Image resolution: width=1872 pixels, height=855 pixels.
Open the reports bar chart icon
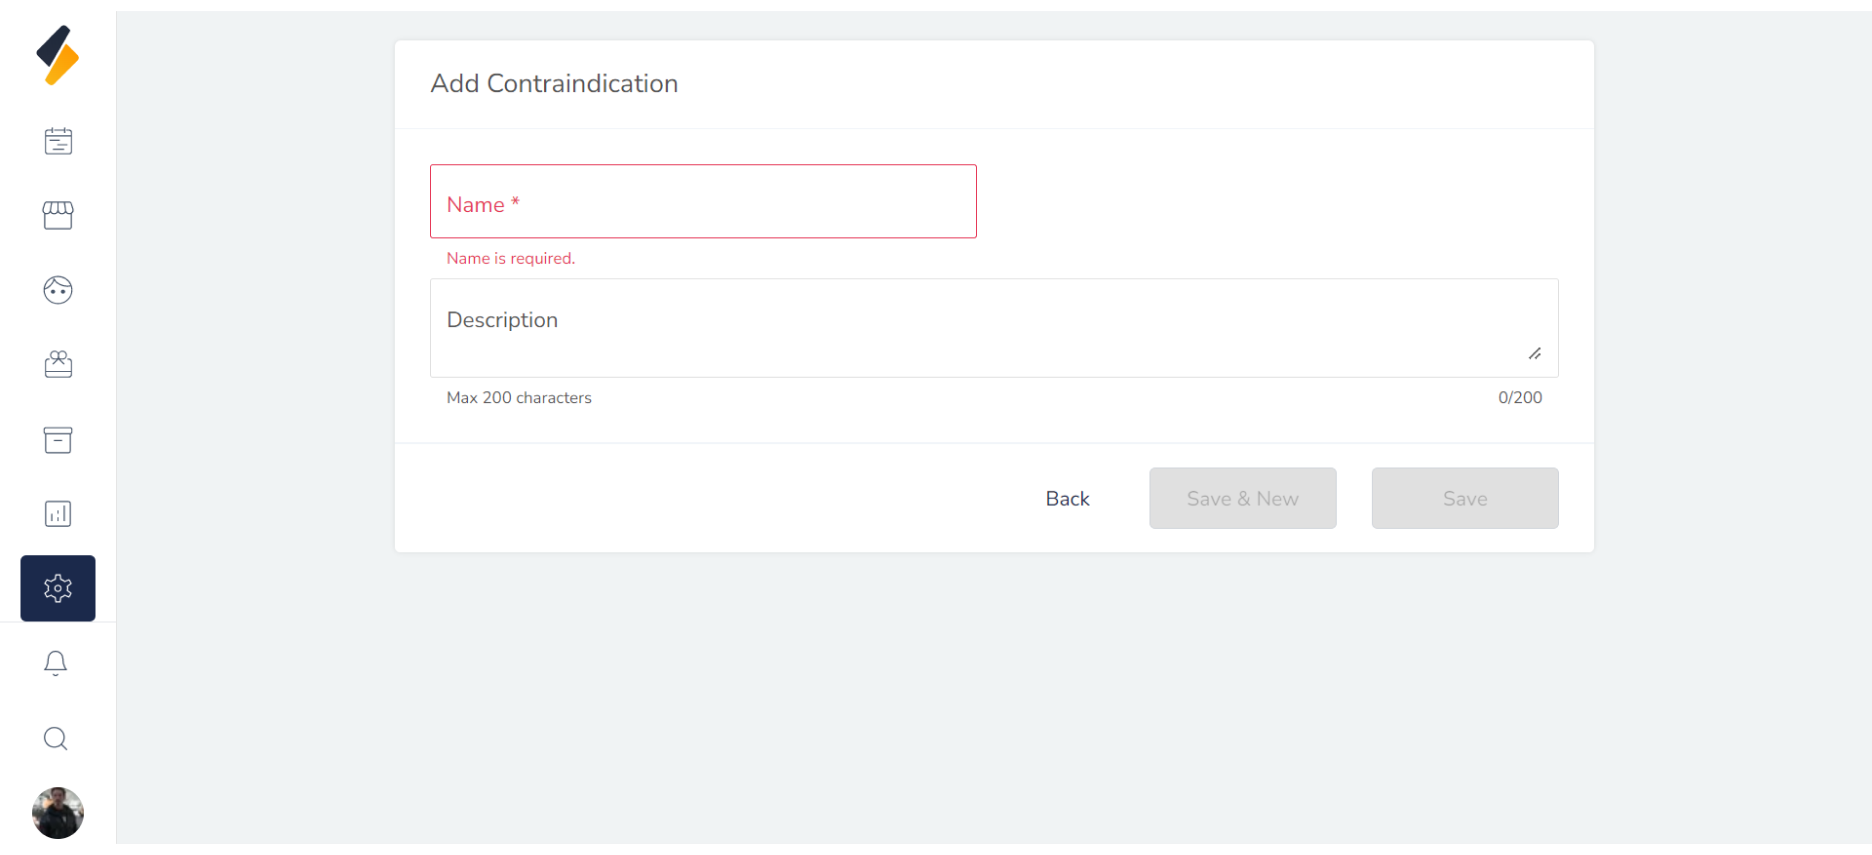pos(58,514)
